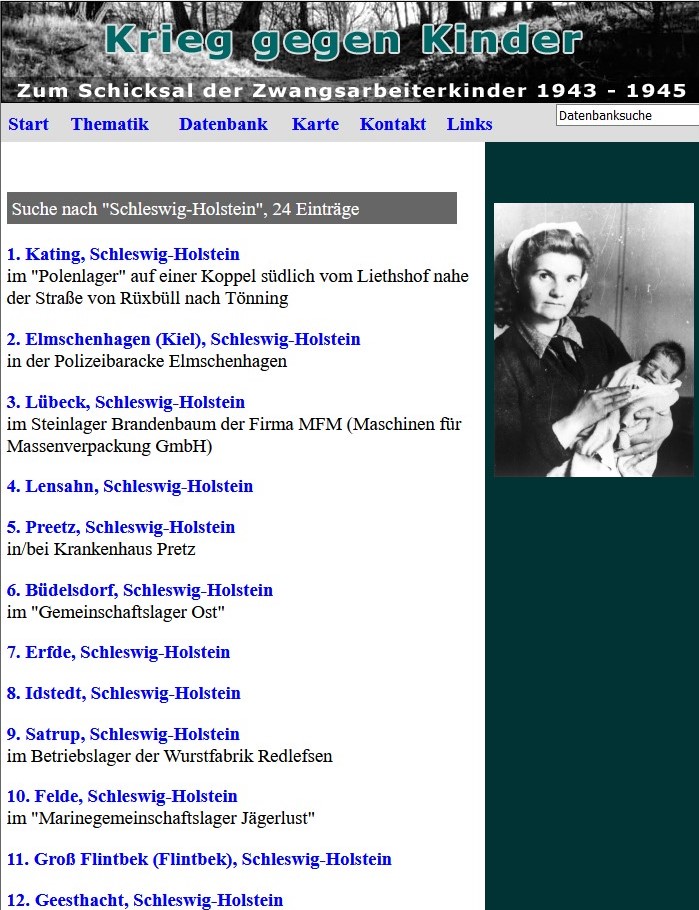Open the Satrup, Schleswig-Holstein result
699x910 pixels.
pos(123,734)
